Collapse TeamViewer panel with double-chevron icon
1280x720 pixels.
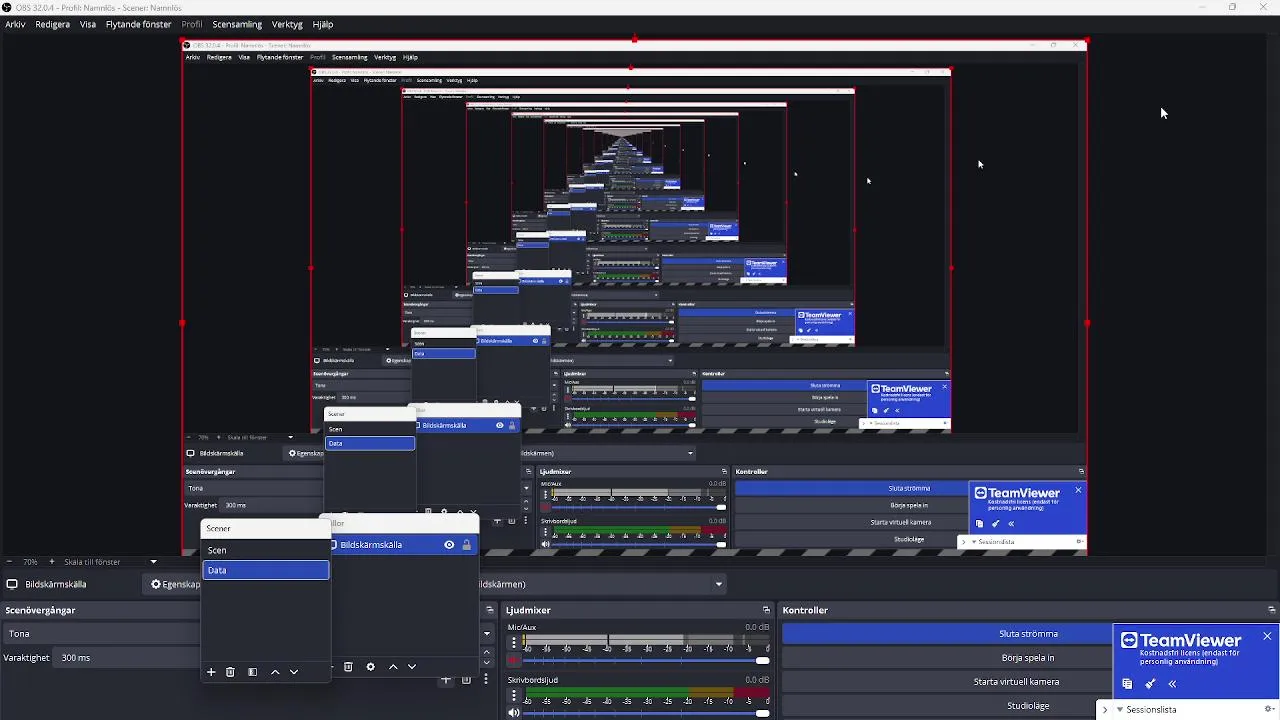1172,684
